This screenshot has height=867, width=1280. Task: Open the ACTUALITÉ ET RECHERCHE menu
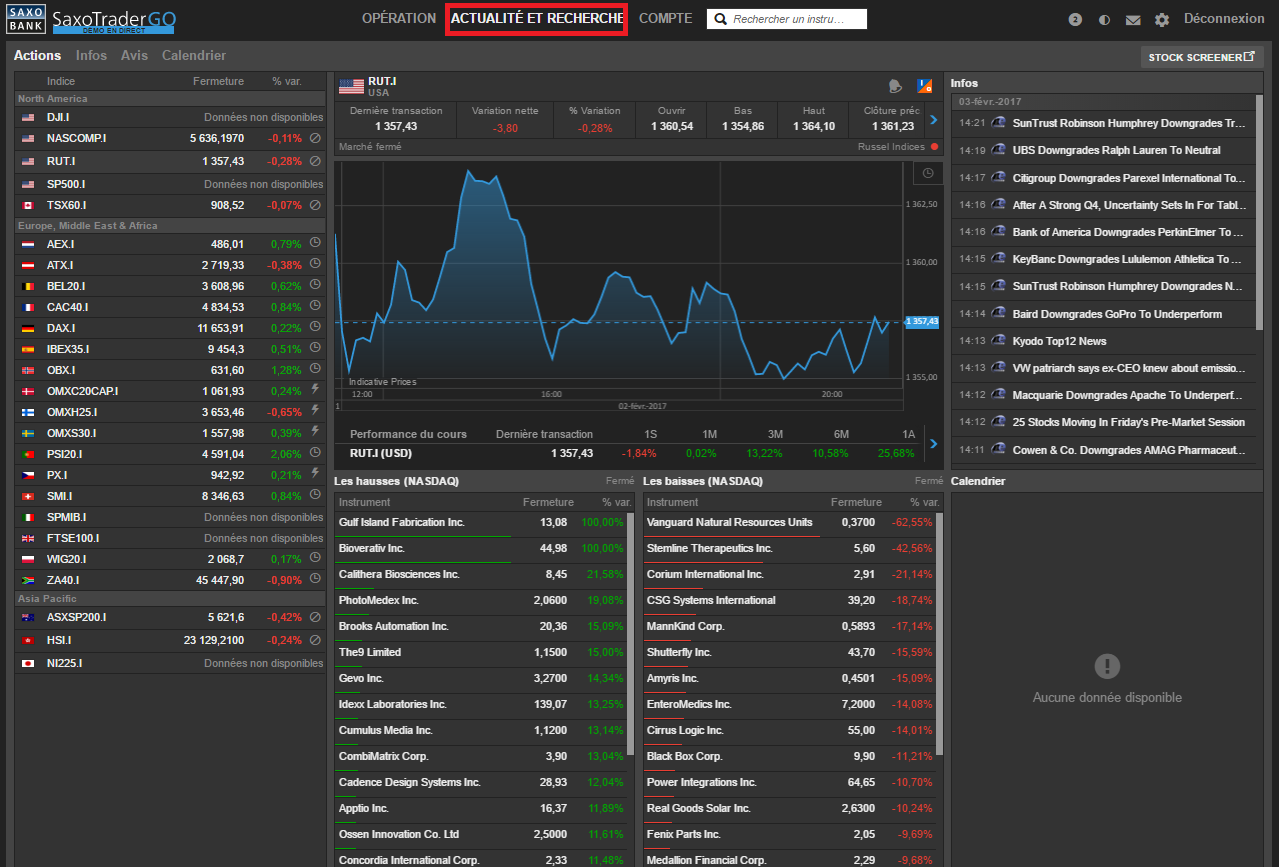(537, 19)
